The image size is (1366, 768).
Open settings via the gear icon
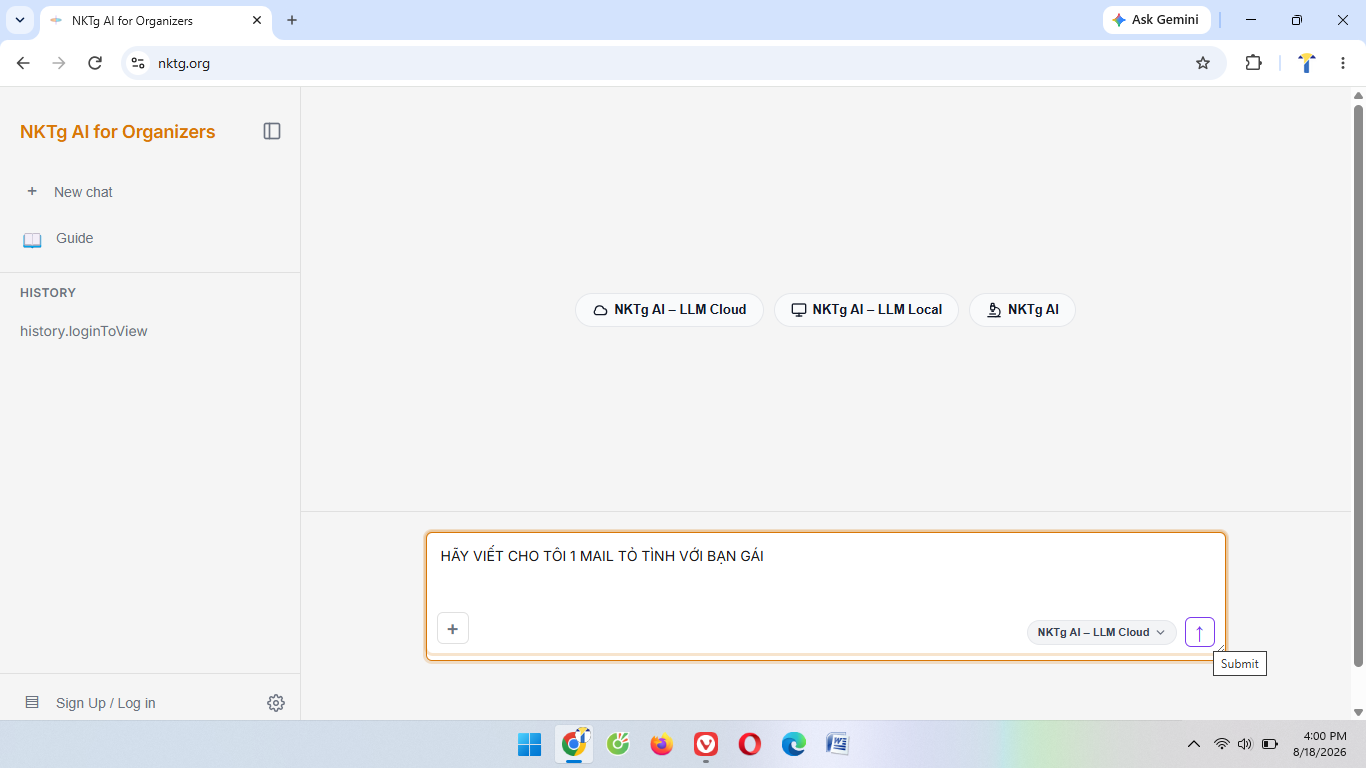coord(276,703)
